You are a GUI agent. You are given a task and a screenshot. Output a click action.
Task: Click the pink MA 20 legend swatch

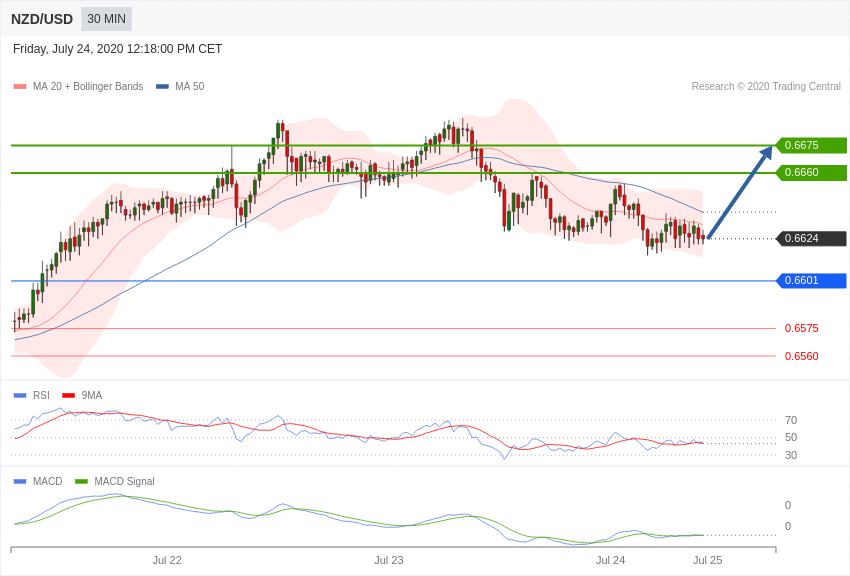(x=20, y=87)
